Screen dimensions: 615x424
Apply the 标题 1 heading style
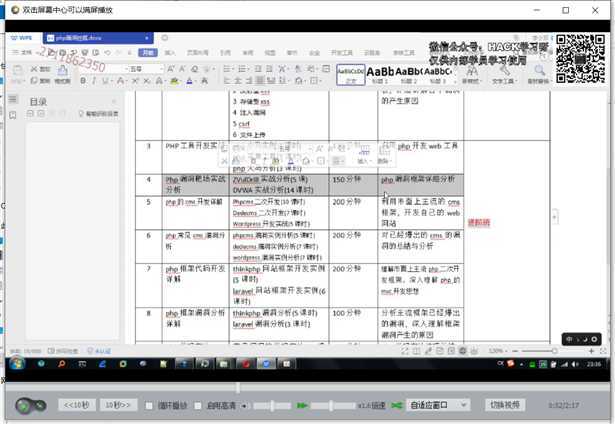(x=380, y=75)
